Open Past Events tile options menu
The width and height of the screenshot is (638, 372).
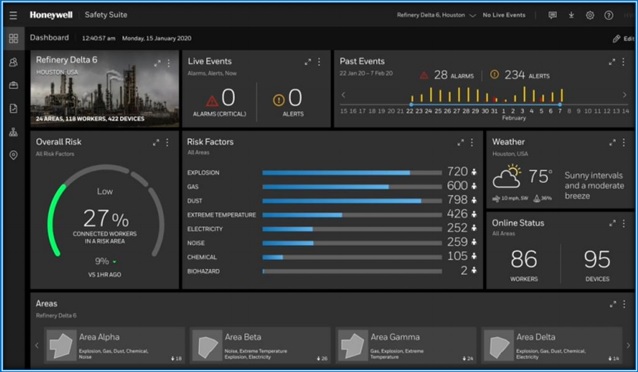[x=623, y=62]
